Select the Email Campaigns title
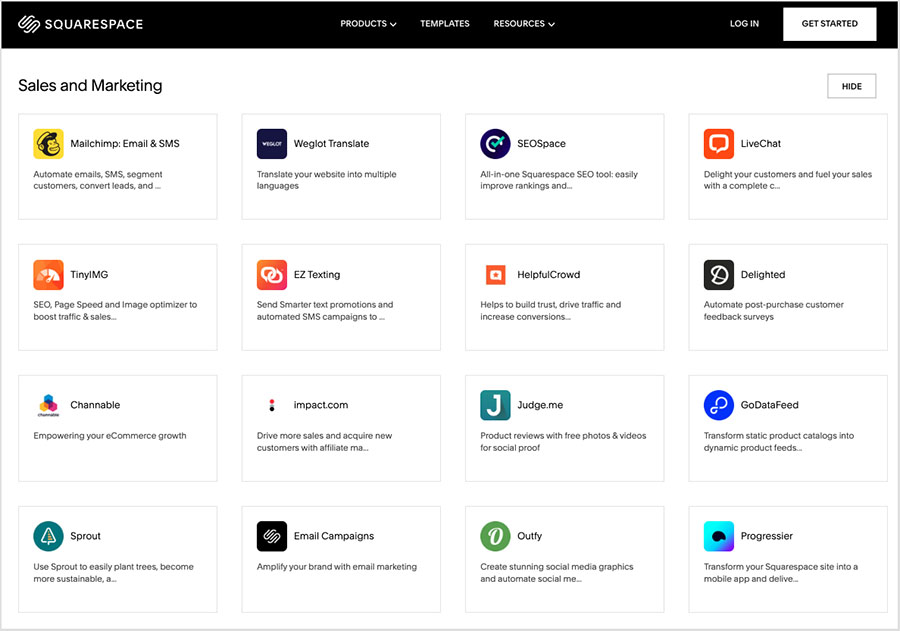This screenshot has height=631, width=900. coord(333,536)
